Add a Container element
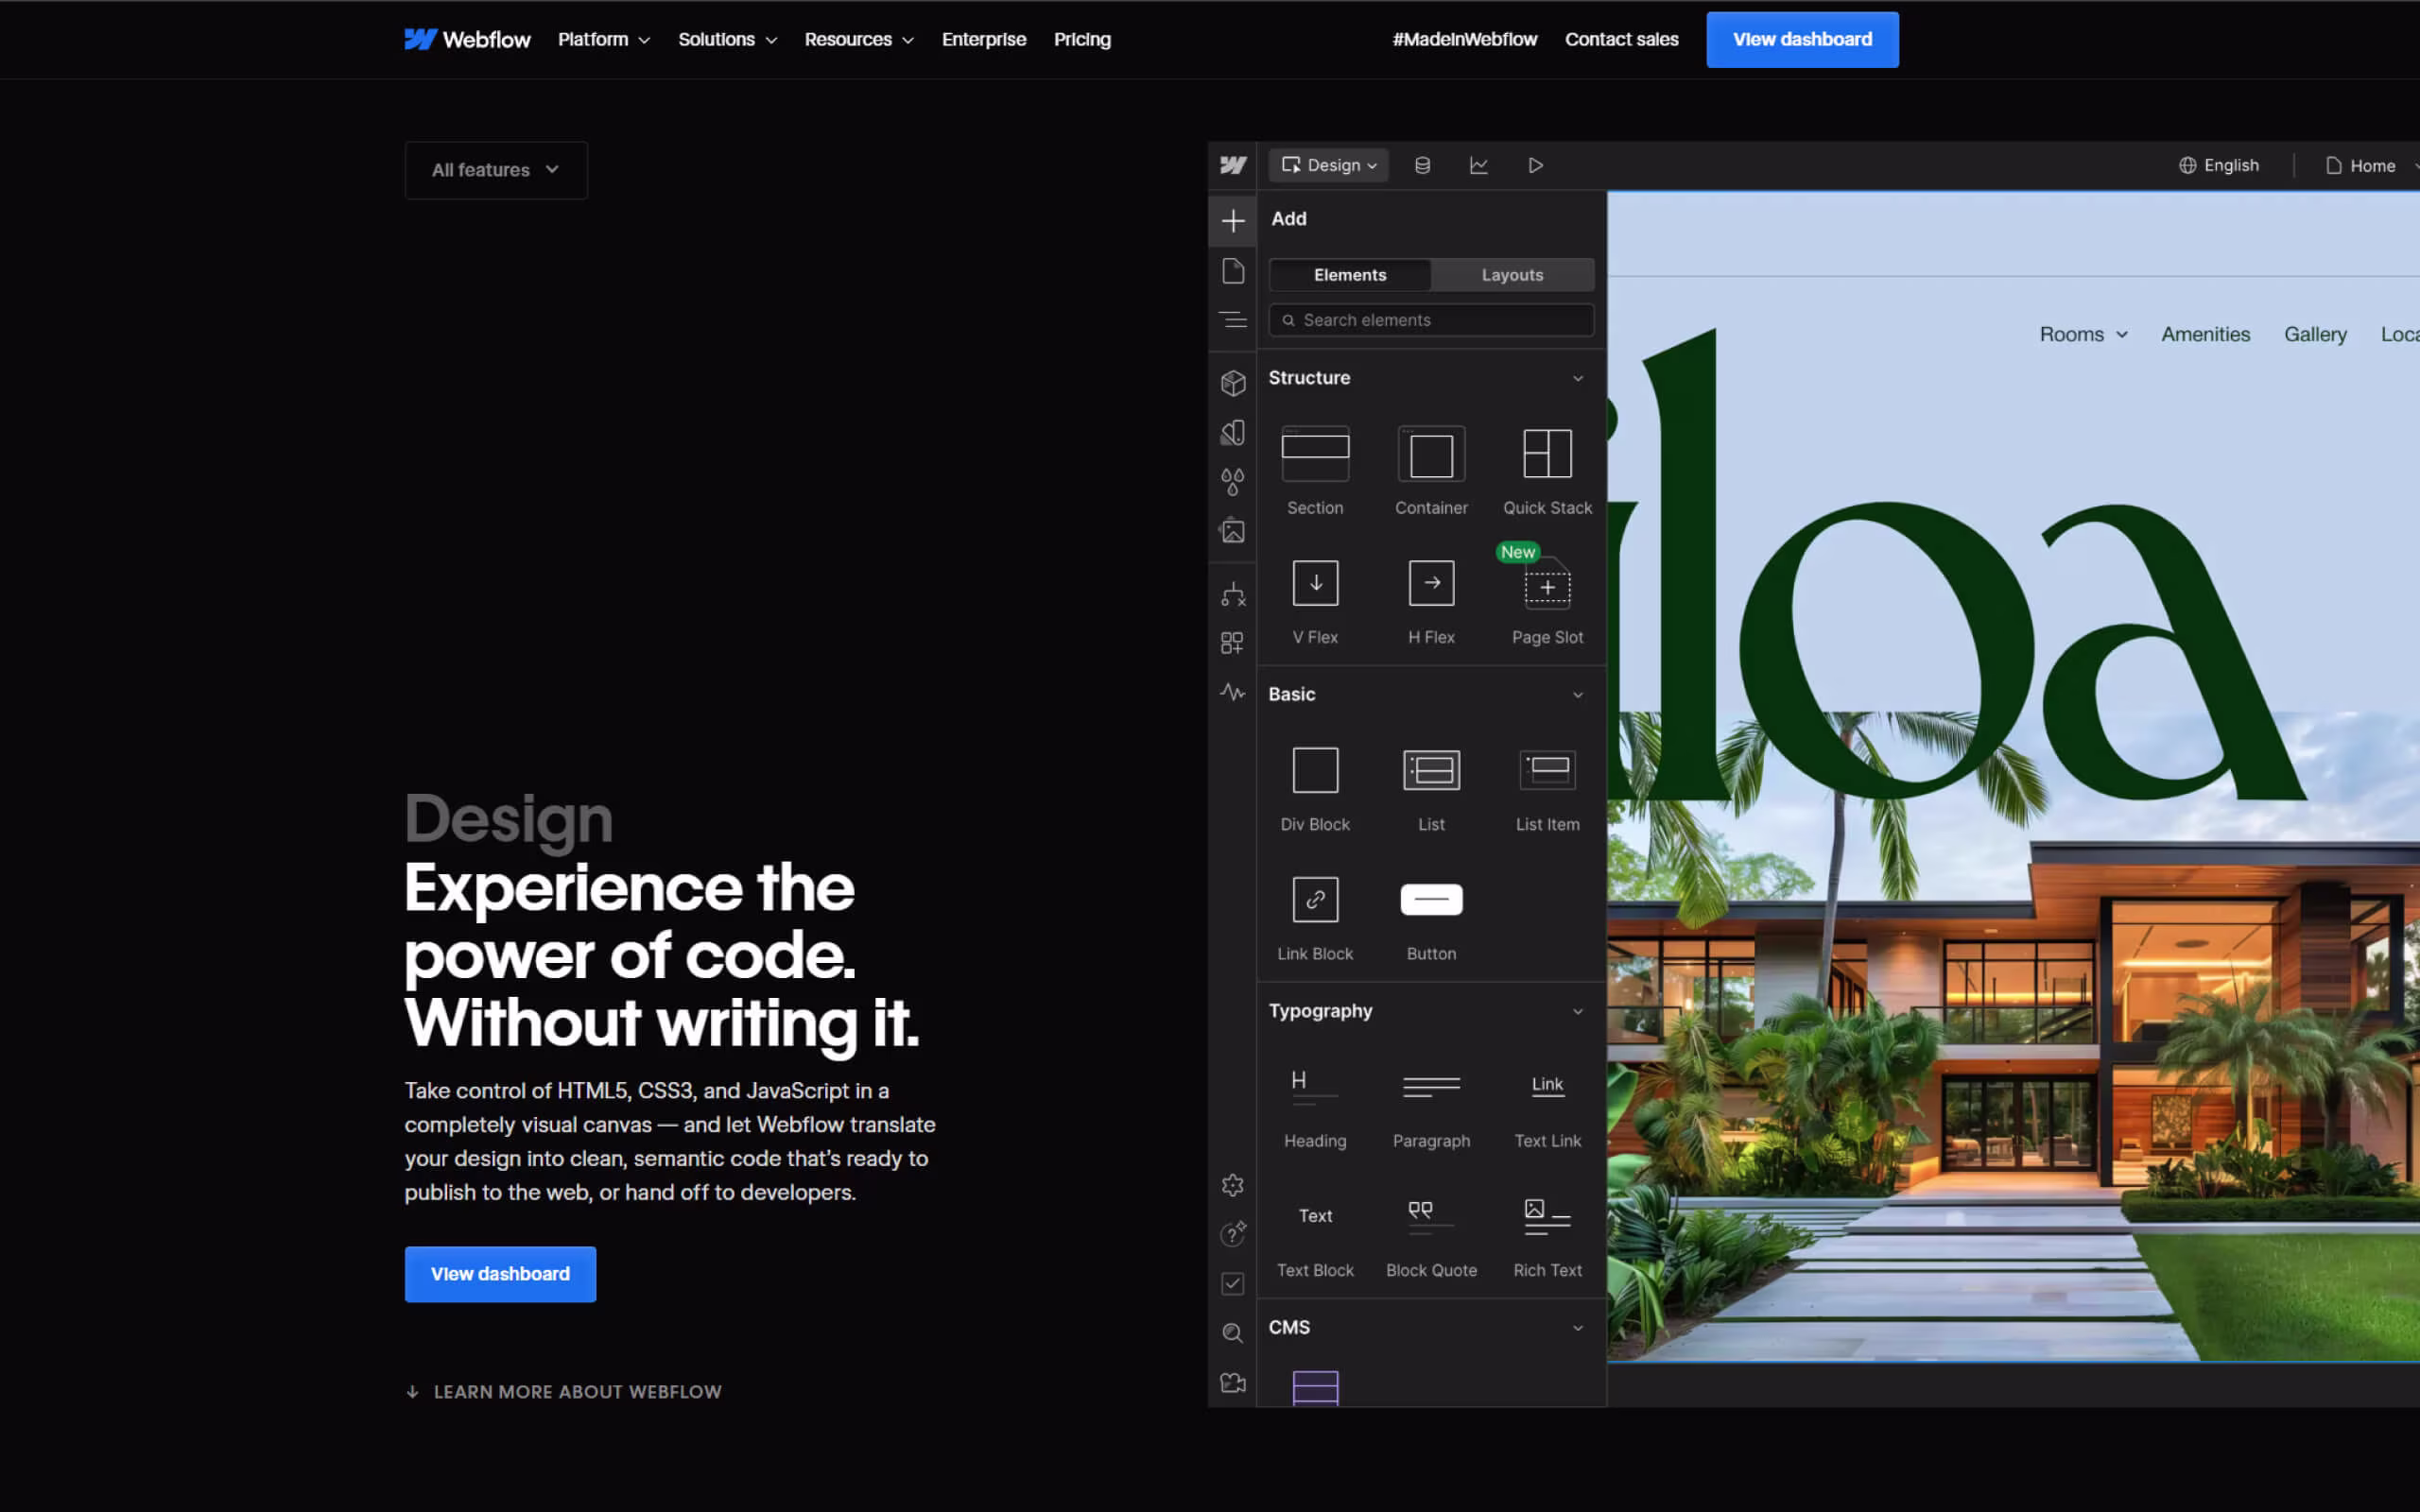 pos(1431,470)
